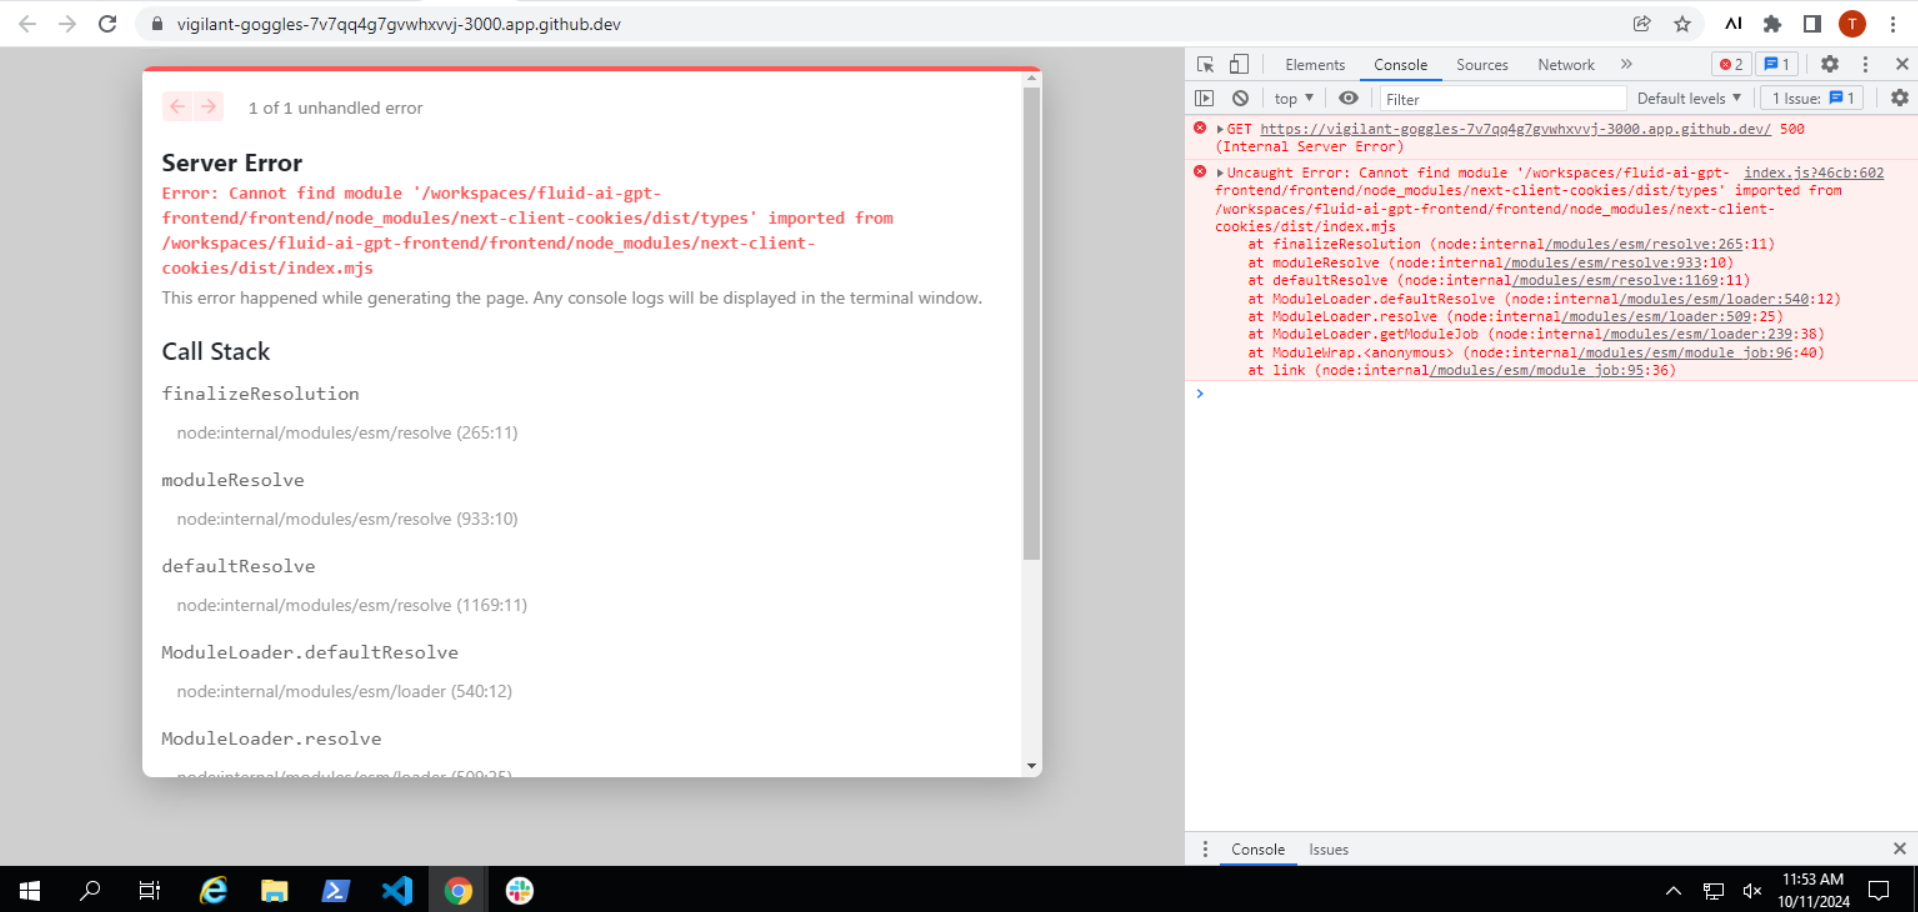Bookmark page with the star icon
The width and height of the screenshot is (1918, 912).
[1682, 24]
